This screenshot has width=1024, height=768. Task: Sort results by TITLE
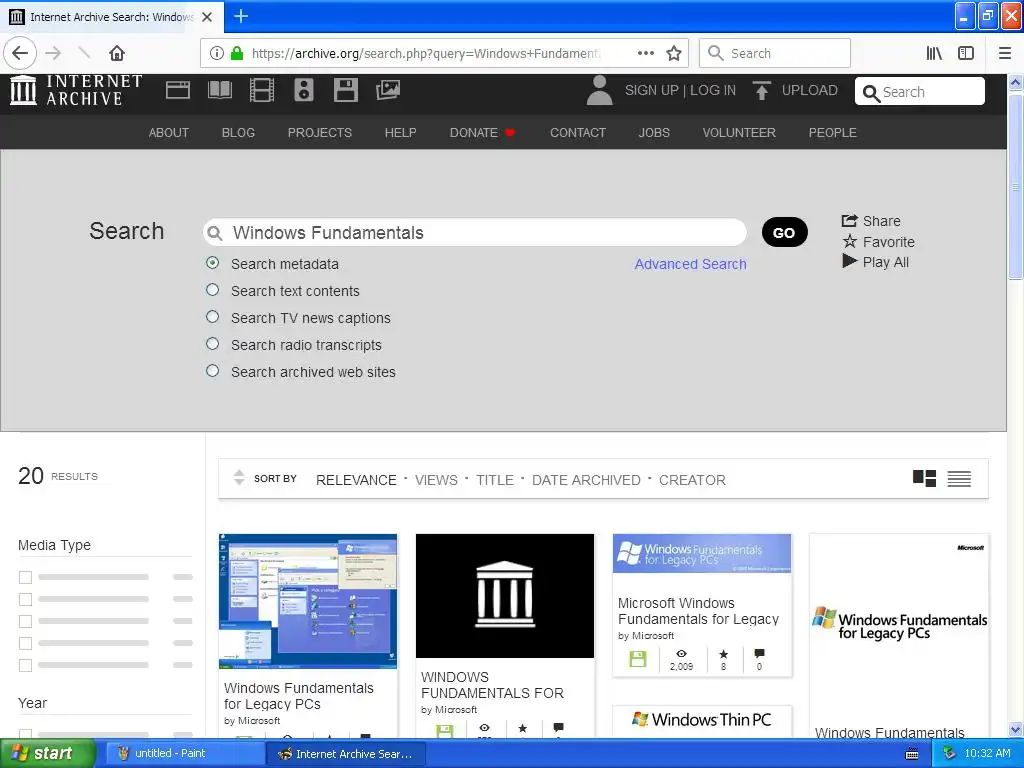tap(495, 480)
